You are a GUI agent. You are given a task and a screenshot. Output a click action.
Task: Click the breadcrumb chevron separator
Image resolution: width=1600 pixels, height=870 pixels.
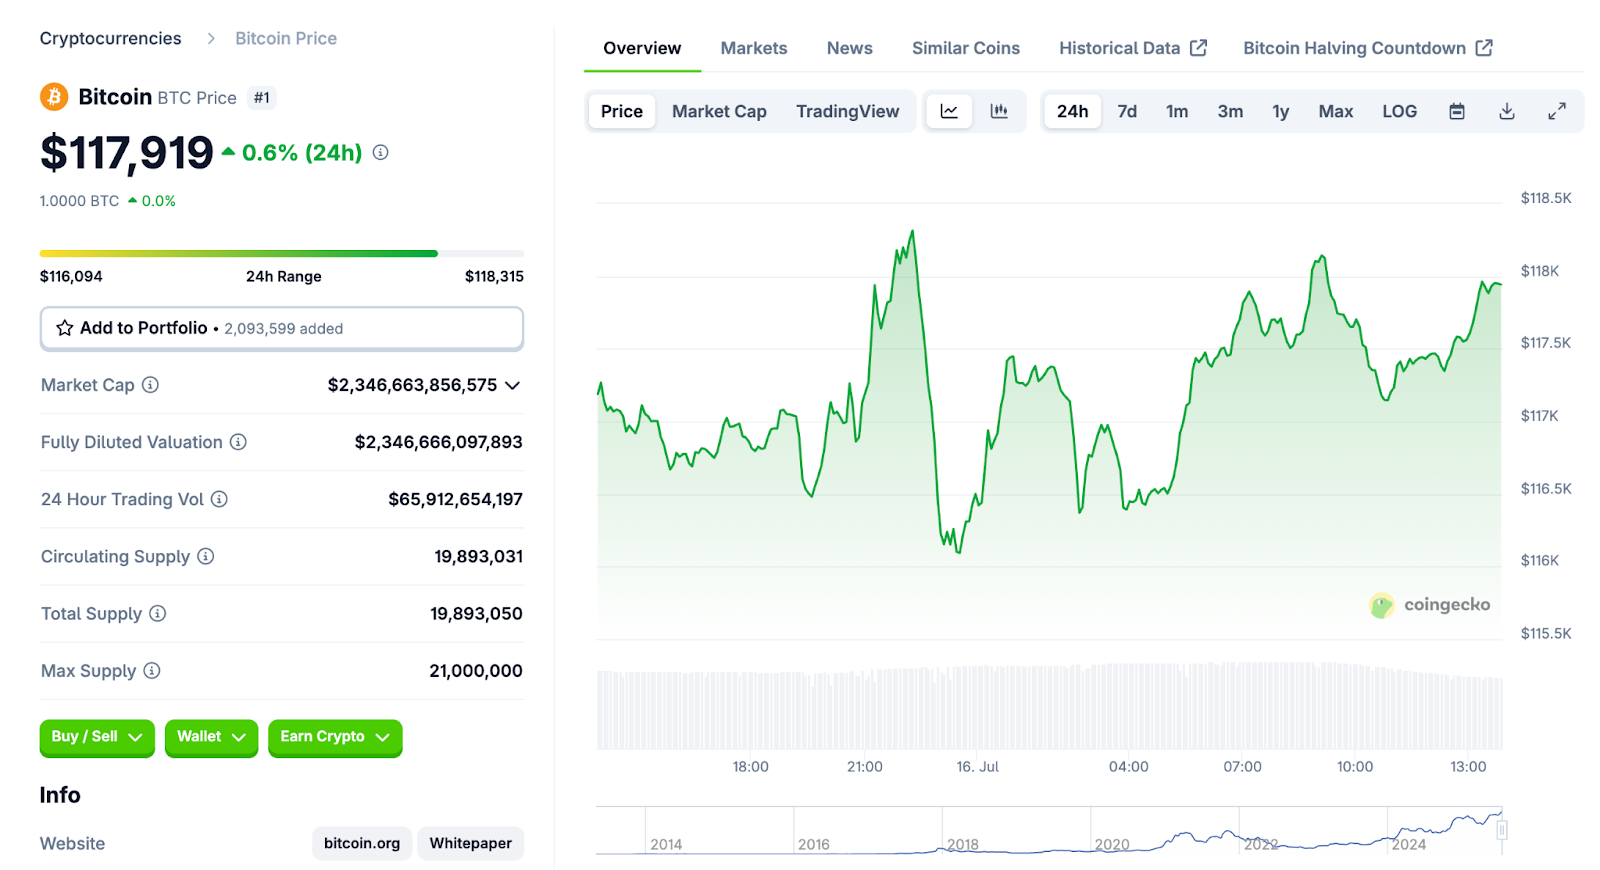pos(210,38)
